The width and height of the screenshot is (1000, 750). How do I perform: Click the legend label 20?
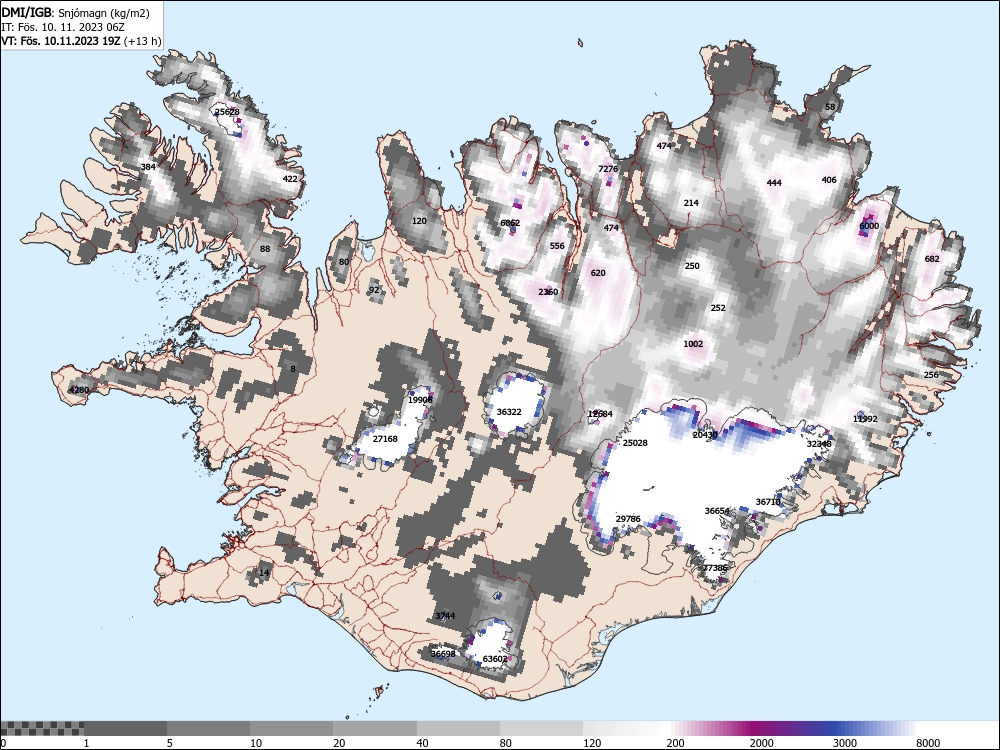click(339, 743)
